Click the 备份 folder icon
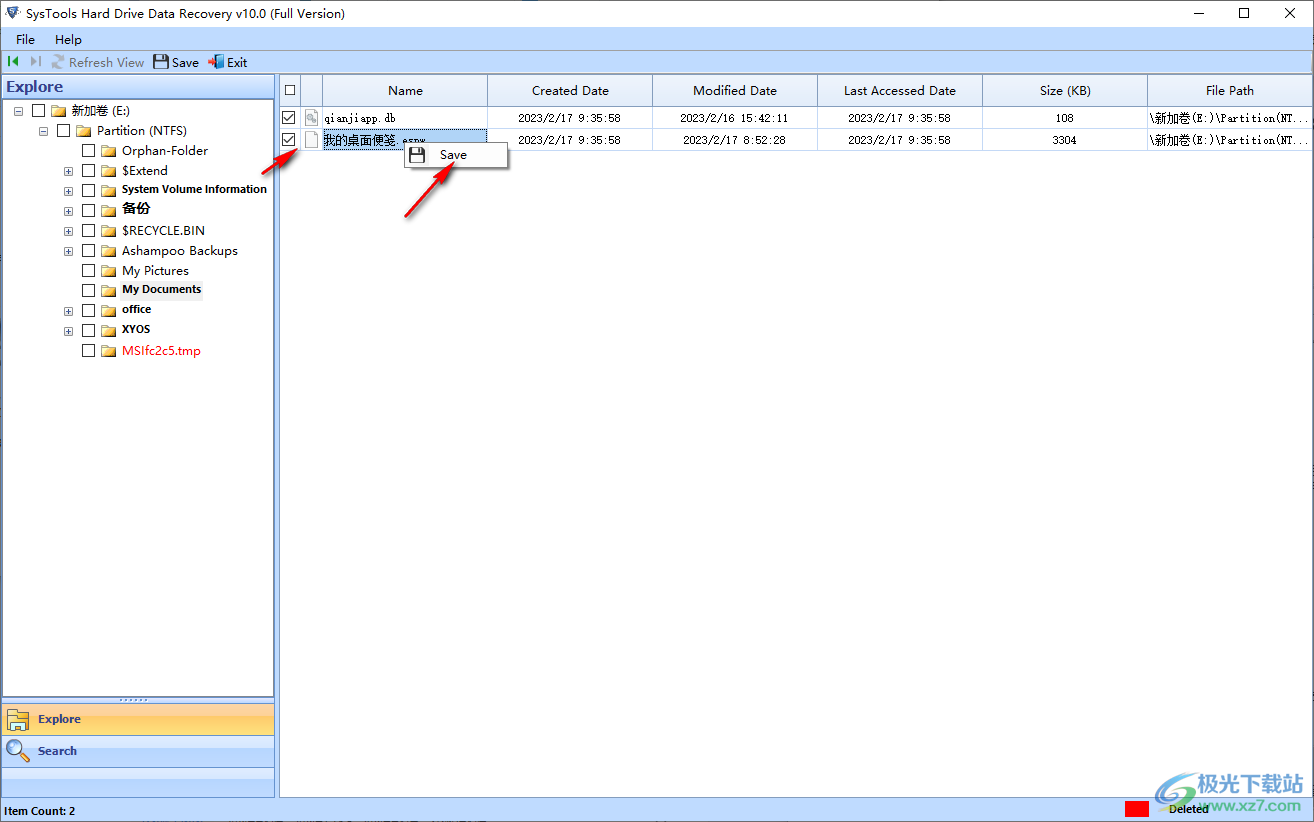 click(109, 210)
